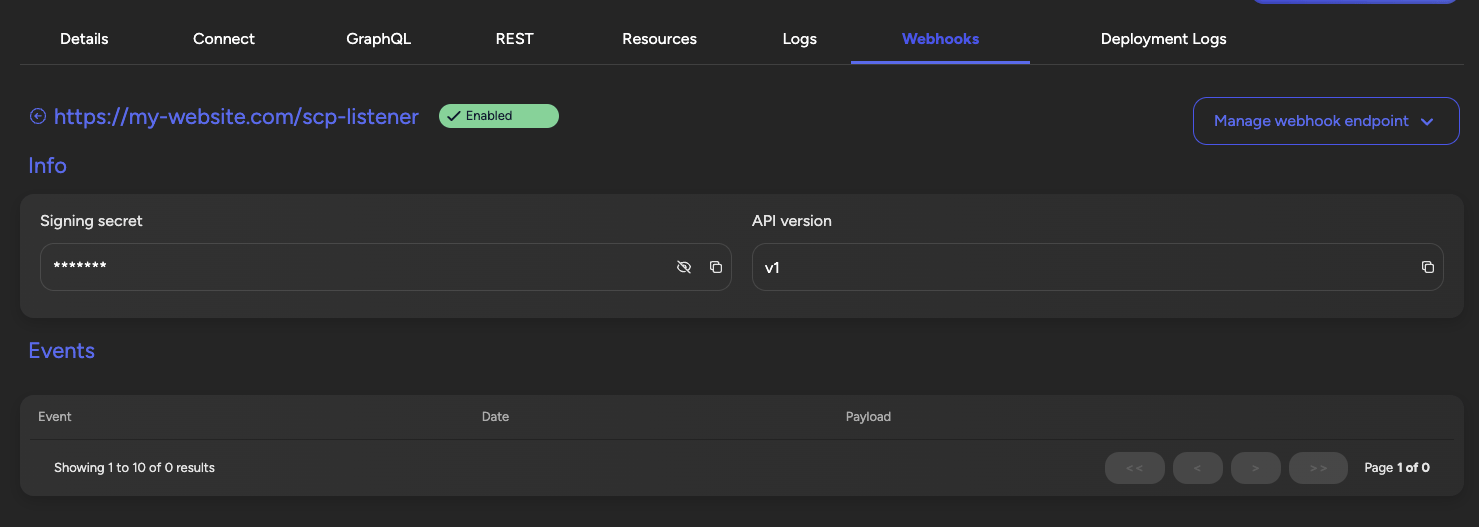
Task: Open the Deployment Logs tab
Action: click(x=1164, y=39)
